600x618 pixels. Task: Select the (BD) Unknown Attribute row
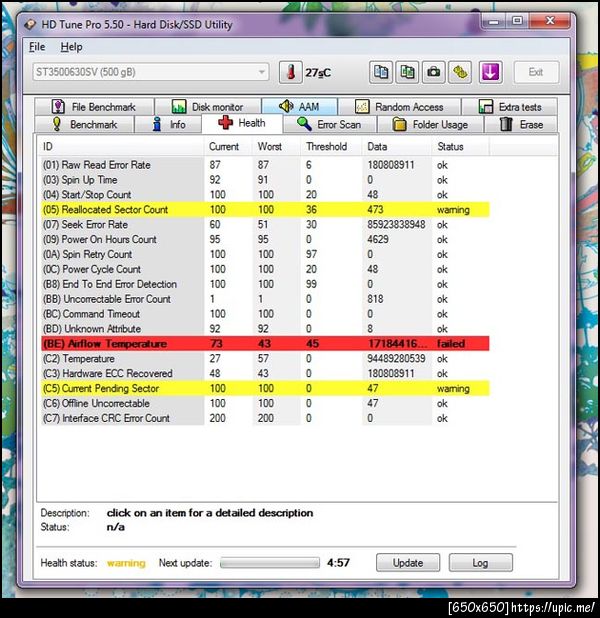[x=265, y=329]
